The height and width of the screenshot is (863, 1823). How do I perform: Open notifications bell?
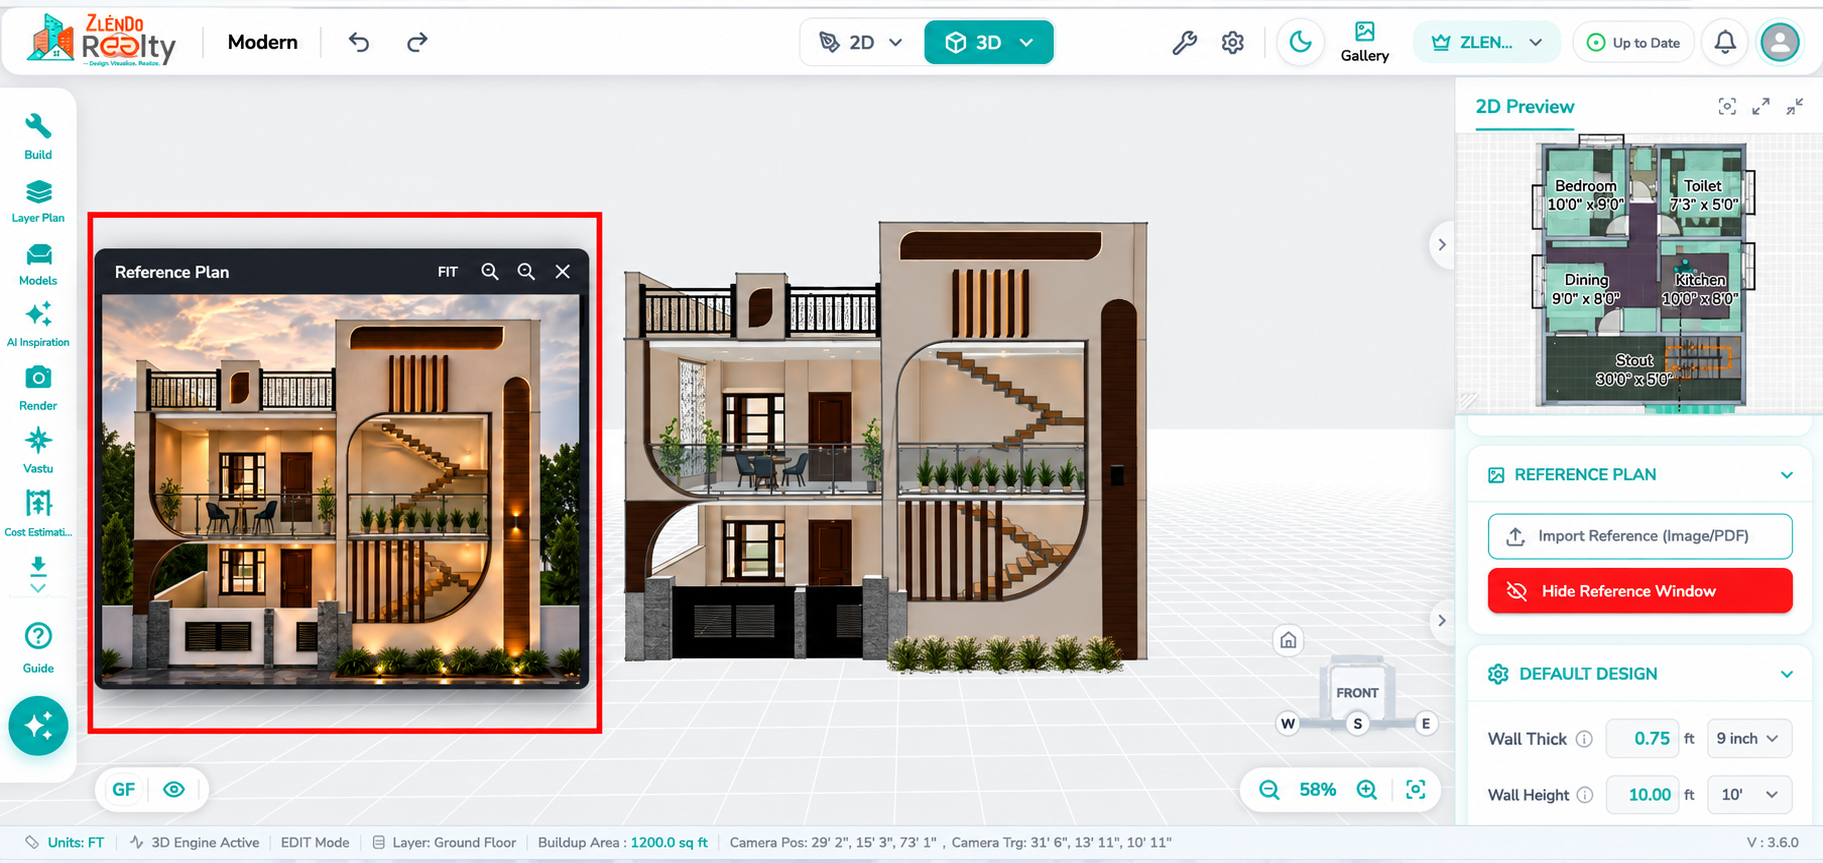pos(1725,42)
